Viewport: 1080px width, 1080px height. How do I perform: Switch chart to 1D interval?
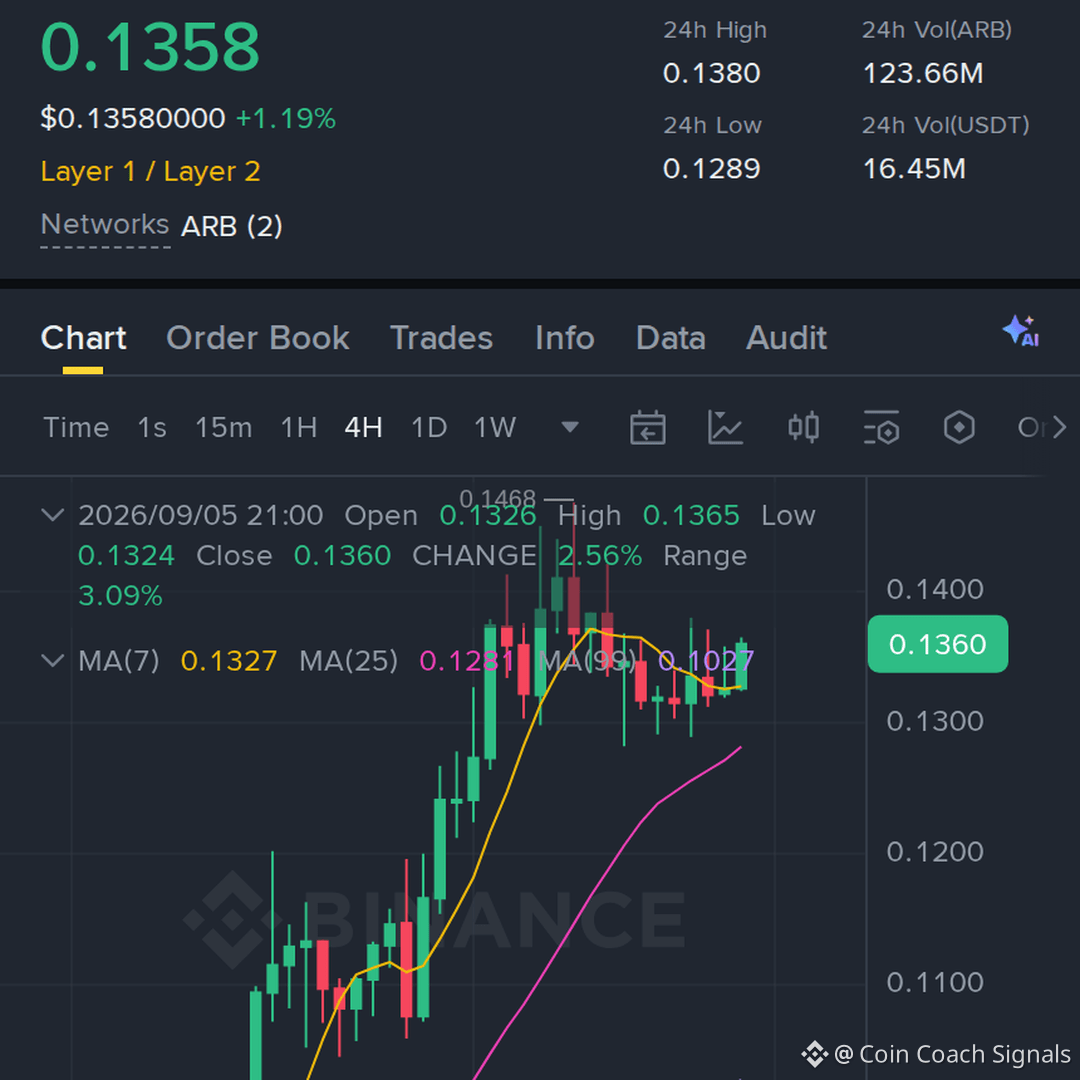pyautogui.click(x=428, y=428)
